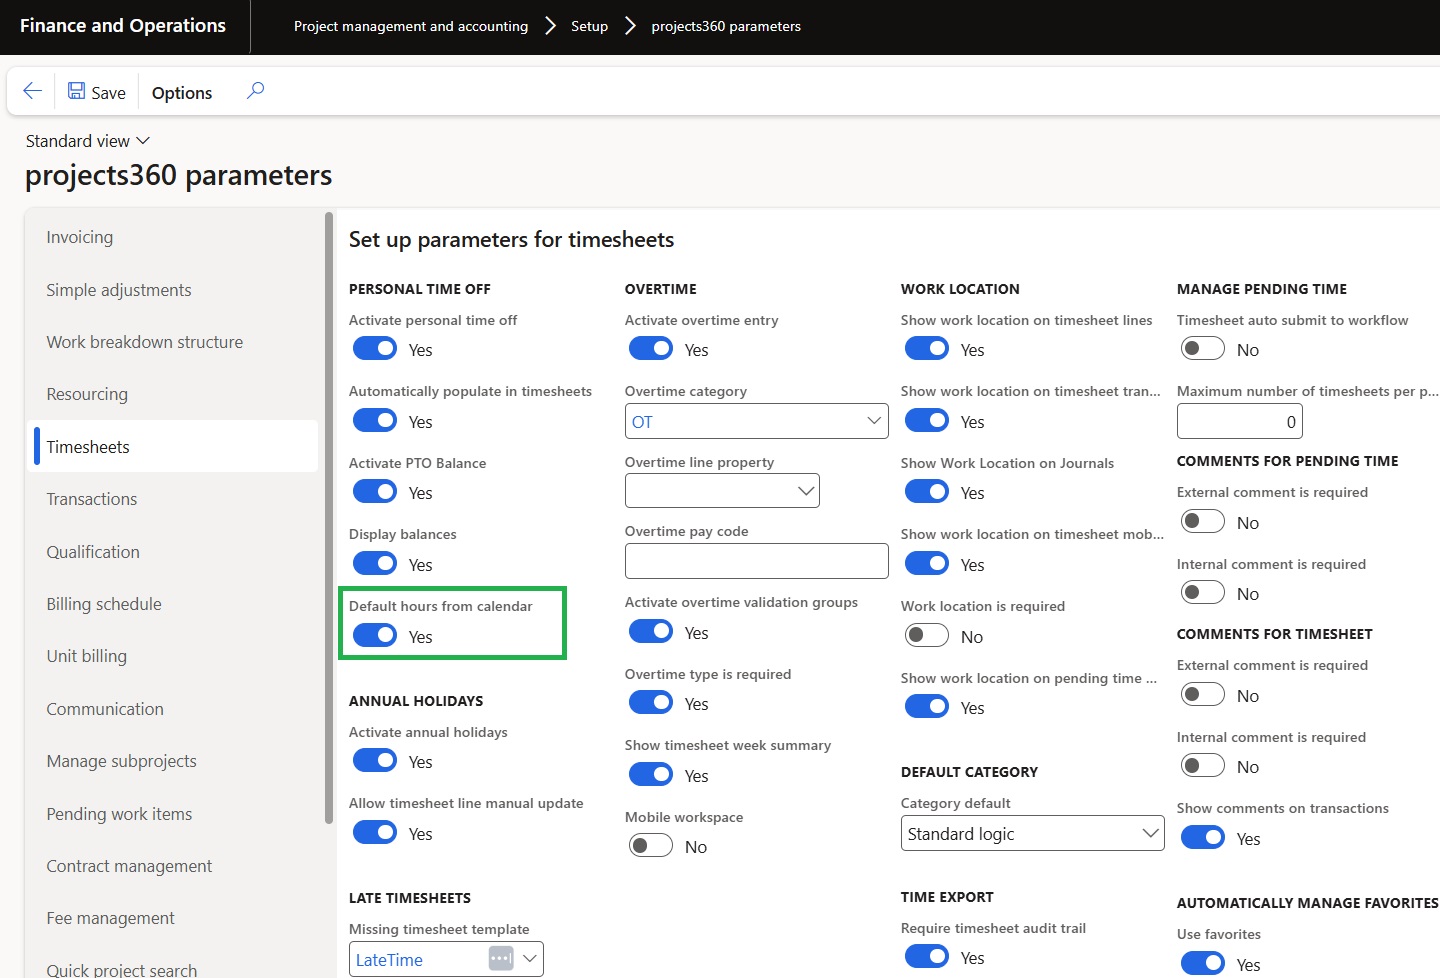The image size is (1440, 978).
Task: Click the back arrow icon
Action: tap(32, 91)
